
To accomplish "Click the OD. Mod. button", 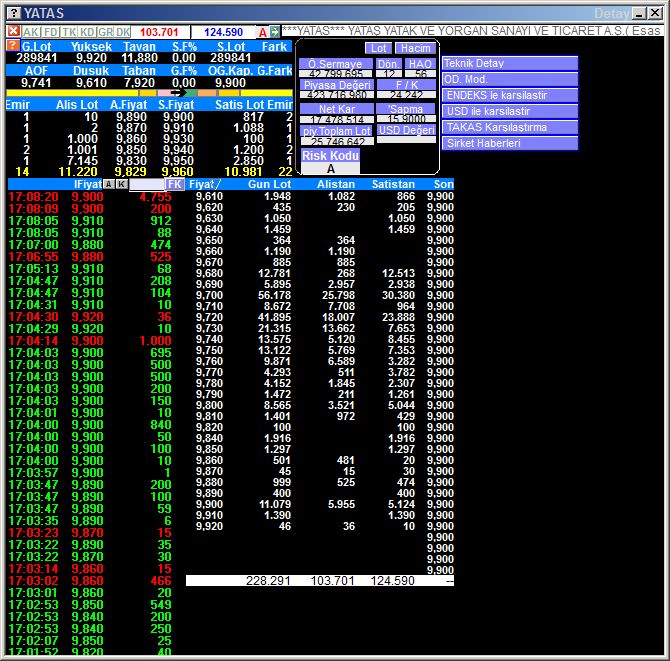I will pyautogui.click(x=510, y=79).
